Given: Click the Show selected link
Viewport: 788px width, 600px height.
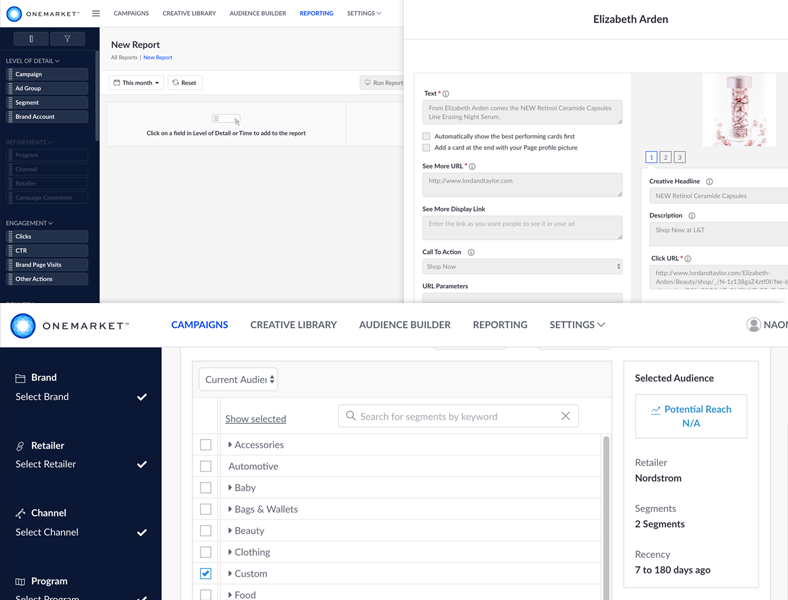Looking at the screenshot, I should (x=255, y=419).
